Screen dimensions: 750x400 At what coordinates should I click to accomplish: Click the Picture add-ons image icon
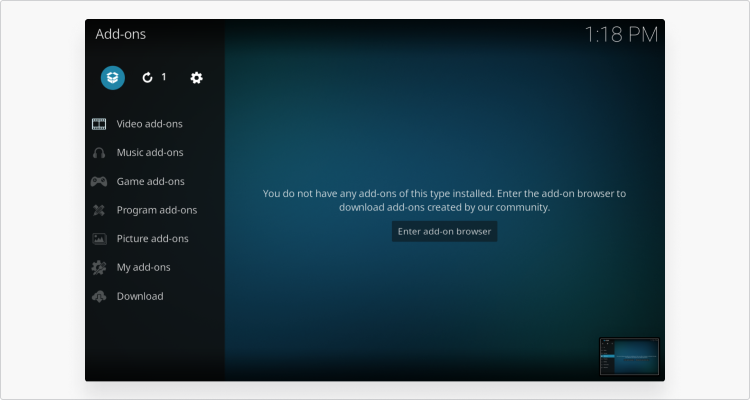(99, 239)
